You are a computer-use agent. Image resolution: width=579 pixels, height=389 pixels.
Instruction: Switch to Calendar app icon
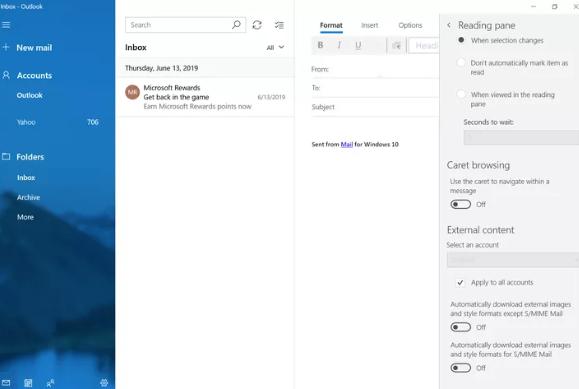click(28, 383)
